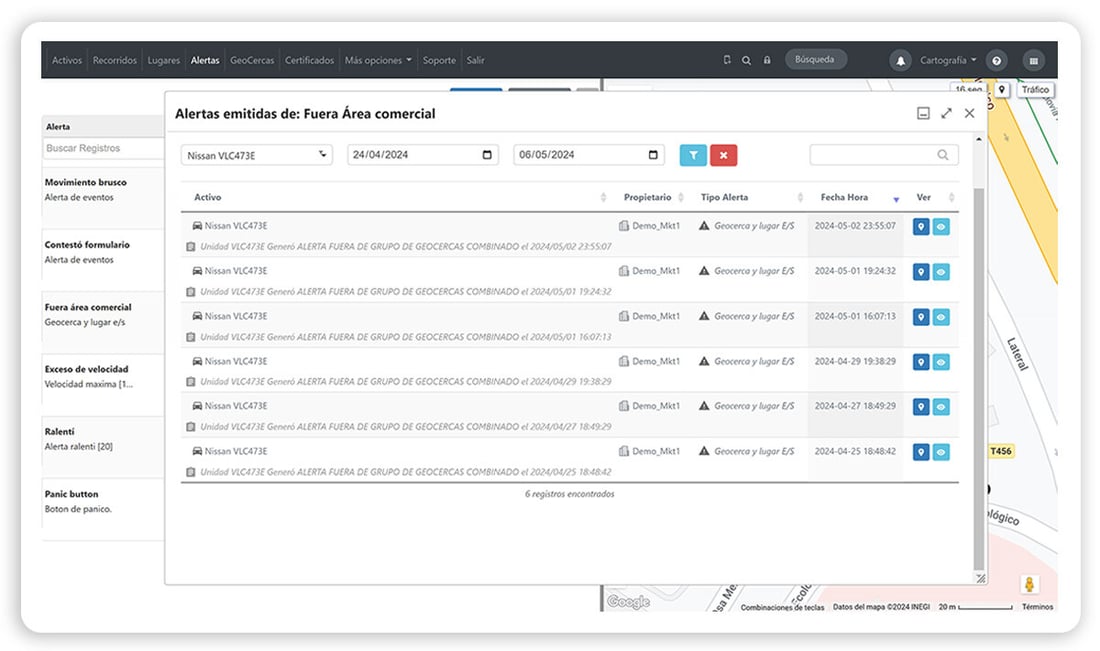Apply the blue filter button
The image size is (1100, 651).
[693, 155]
